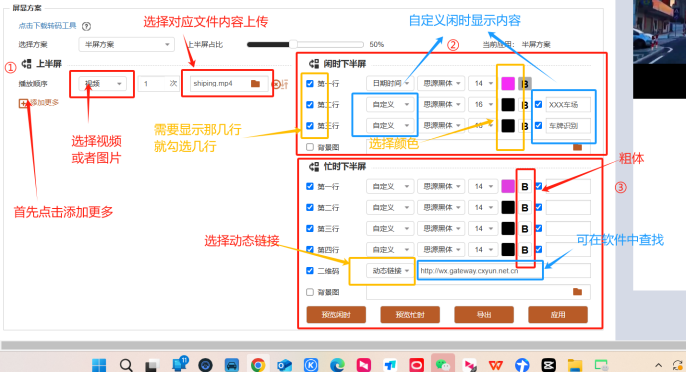
Task: Enable 背景图 checkbox in 忙时下半屏
Action: click(x=310, y=292)
